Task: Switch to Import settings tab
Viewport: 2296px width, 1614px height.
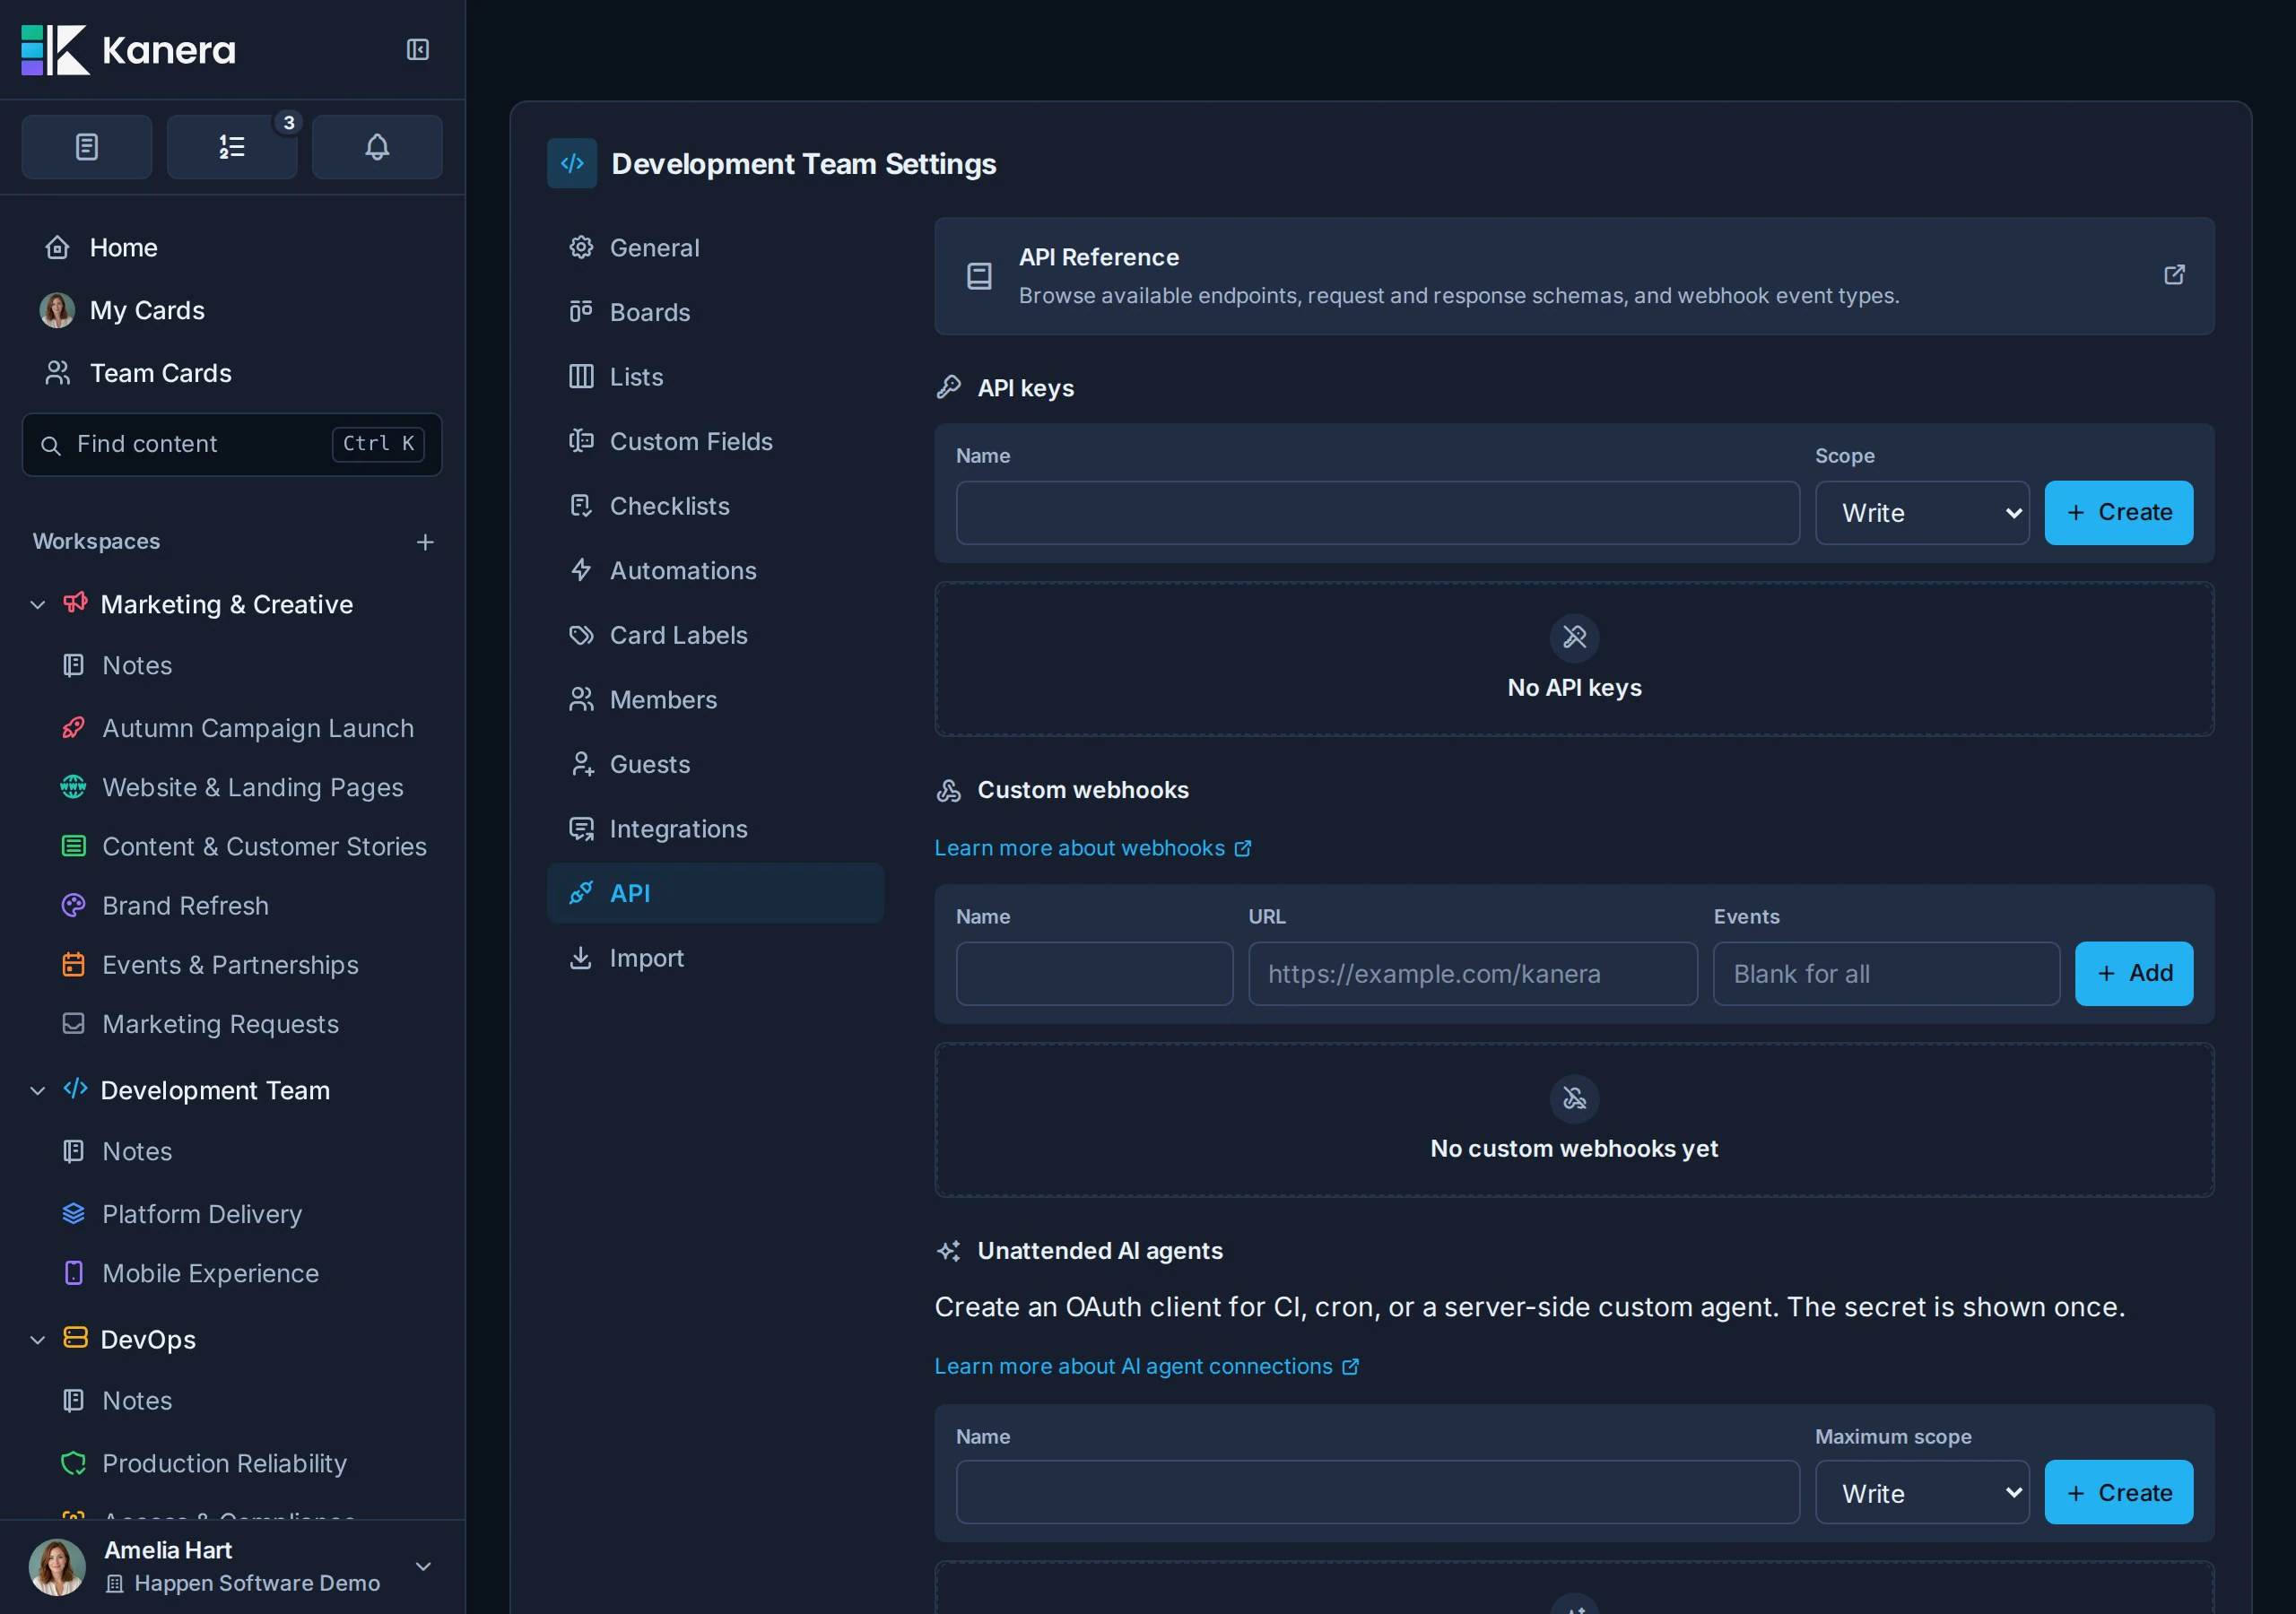Action: (x=715, y=958)
